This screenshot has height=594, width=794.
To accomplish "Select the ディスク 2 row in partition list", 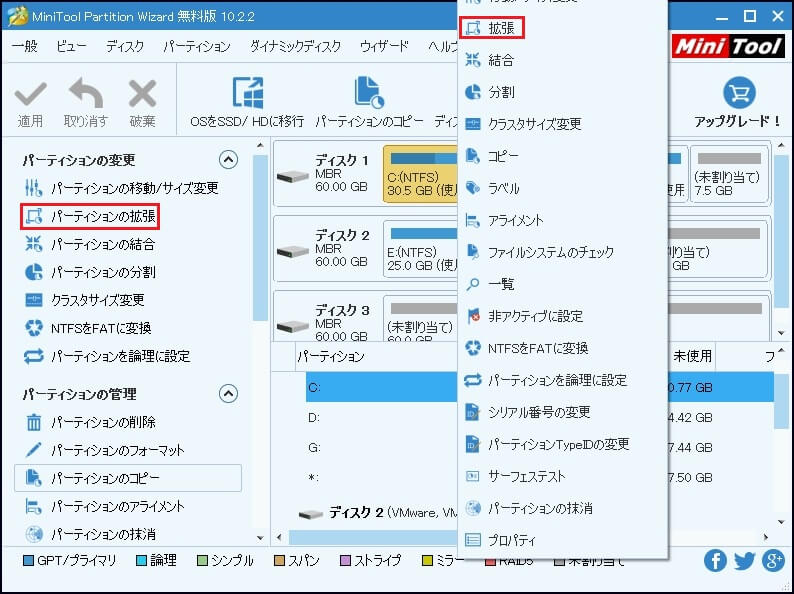I will point(379,513).
